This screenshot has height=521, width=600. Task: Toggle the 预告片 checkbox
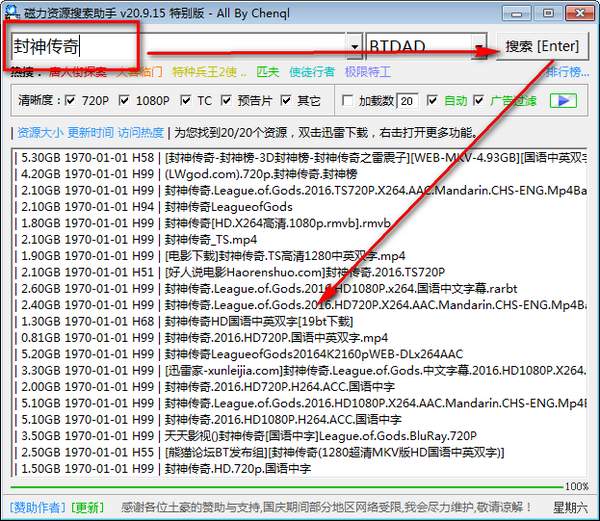[226, 101]
